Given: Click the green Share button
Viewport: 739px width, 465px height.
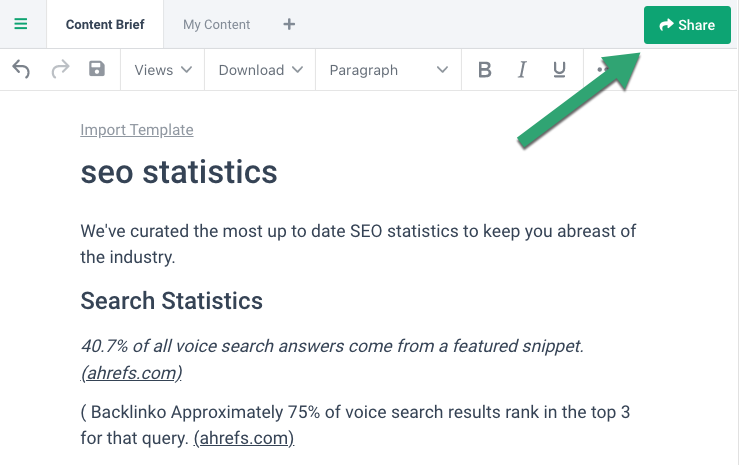Looking at the screenshot, I should click(687, 25).
